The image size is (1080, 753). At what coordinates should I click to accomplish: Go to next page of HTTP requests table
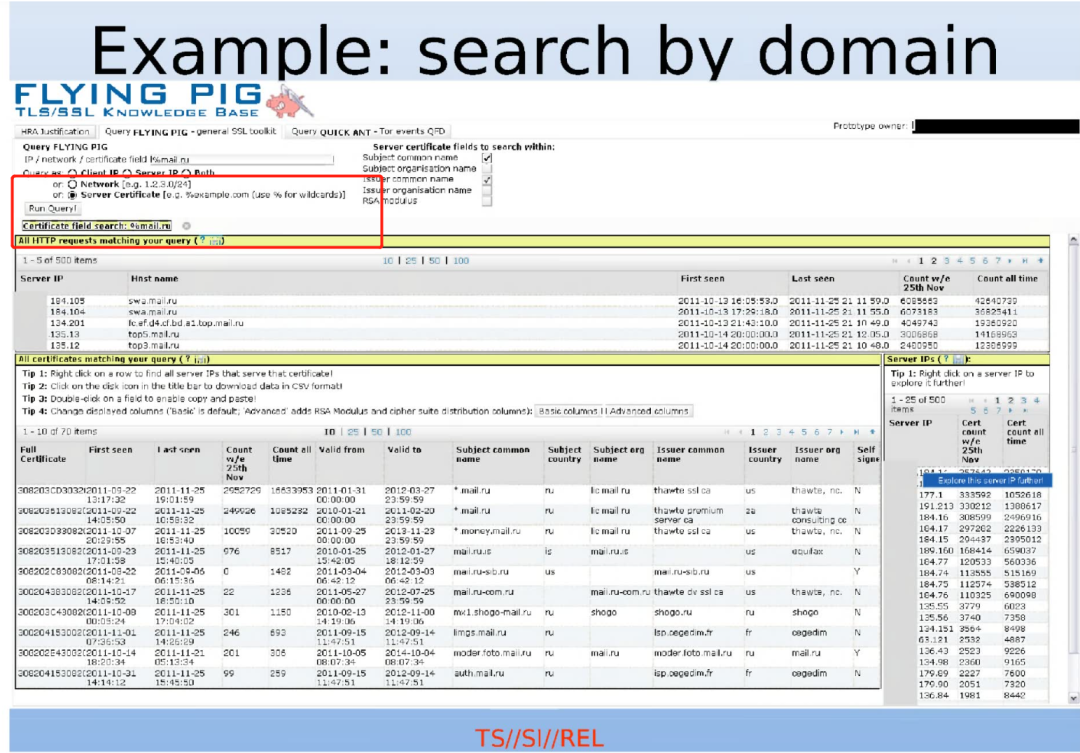coord(1010,261)
